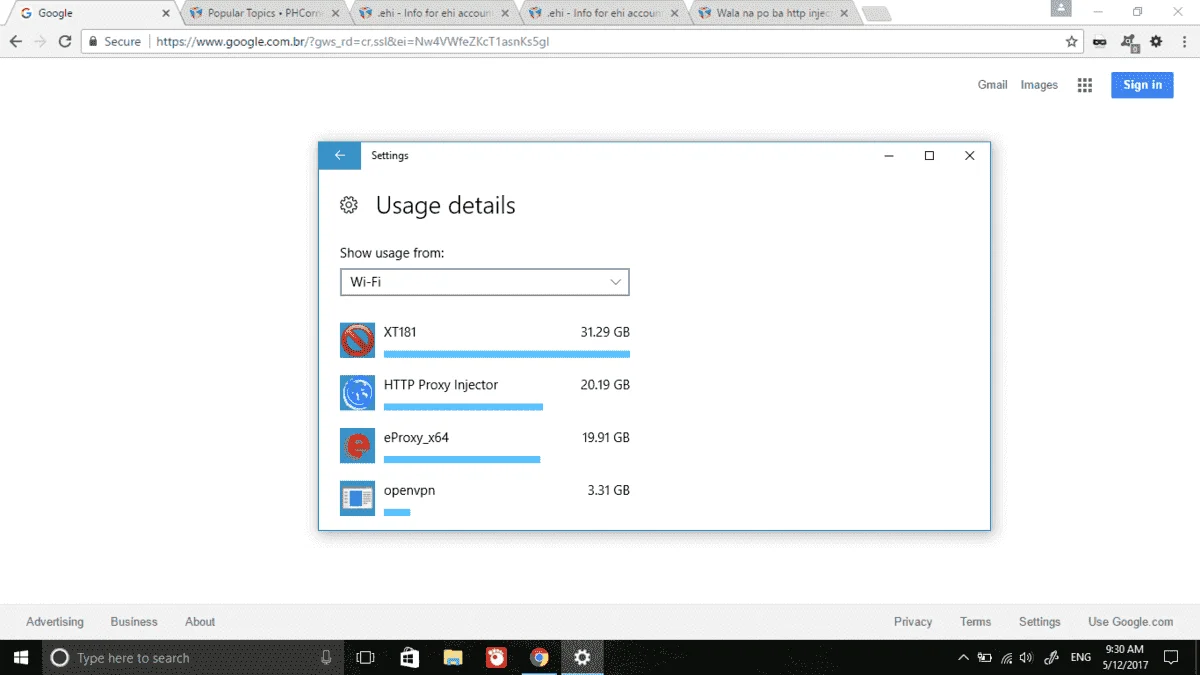Screen dimensions: 1200x675
Task: Click the Sign in button
Action: coord(1142,85)
